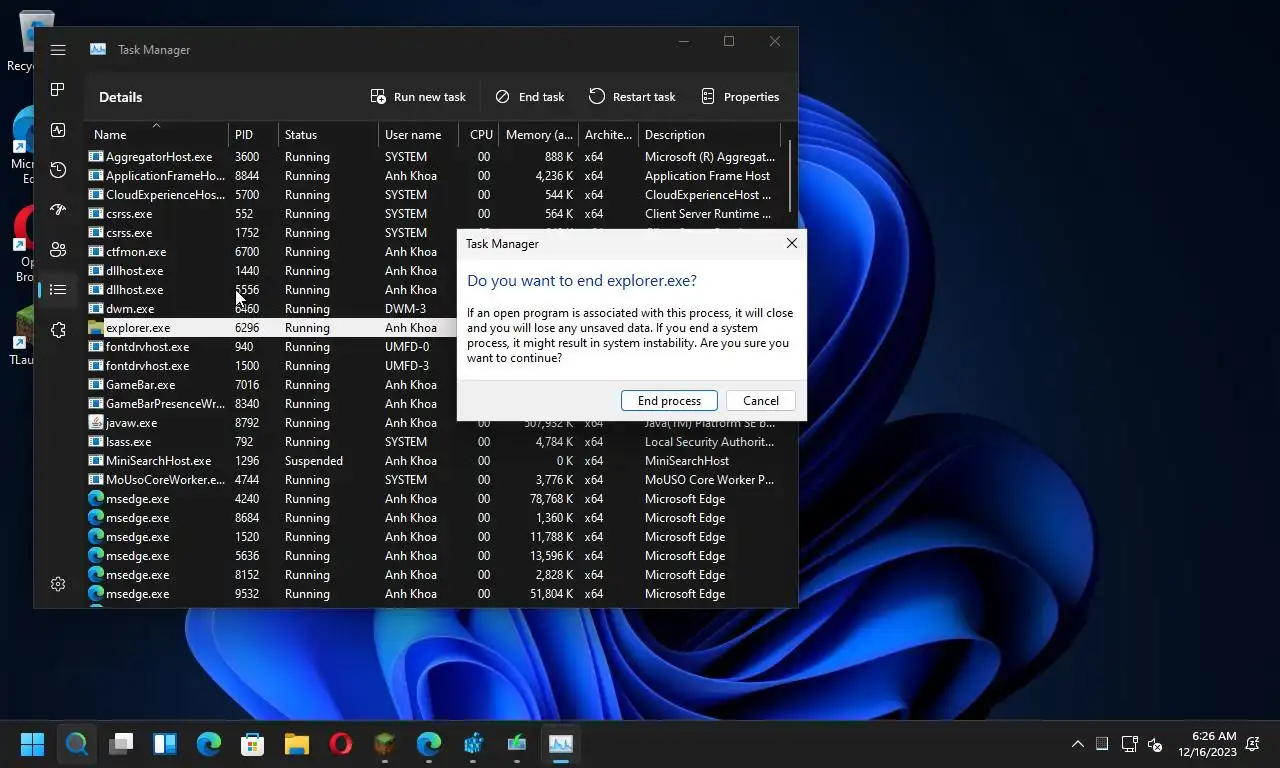This screenshot has height=768, width=1280.
Task: Click Run new task
Action: tap(418, 97)
